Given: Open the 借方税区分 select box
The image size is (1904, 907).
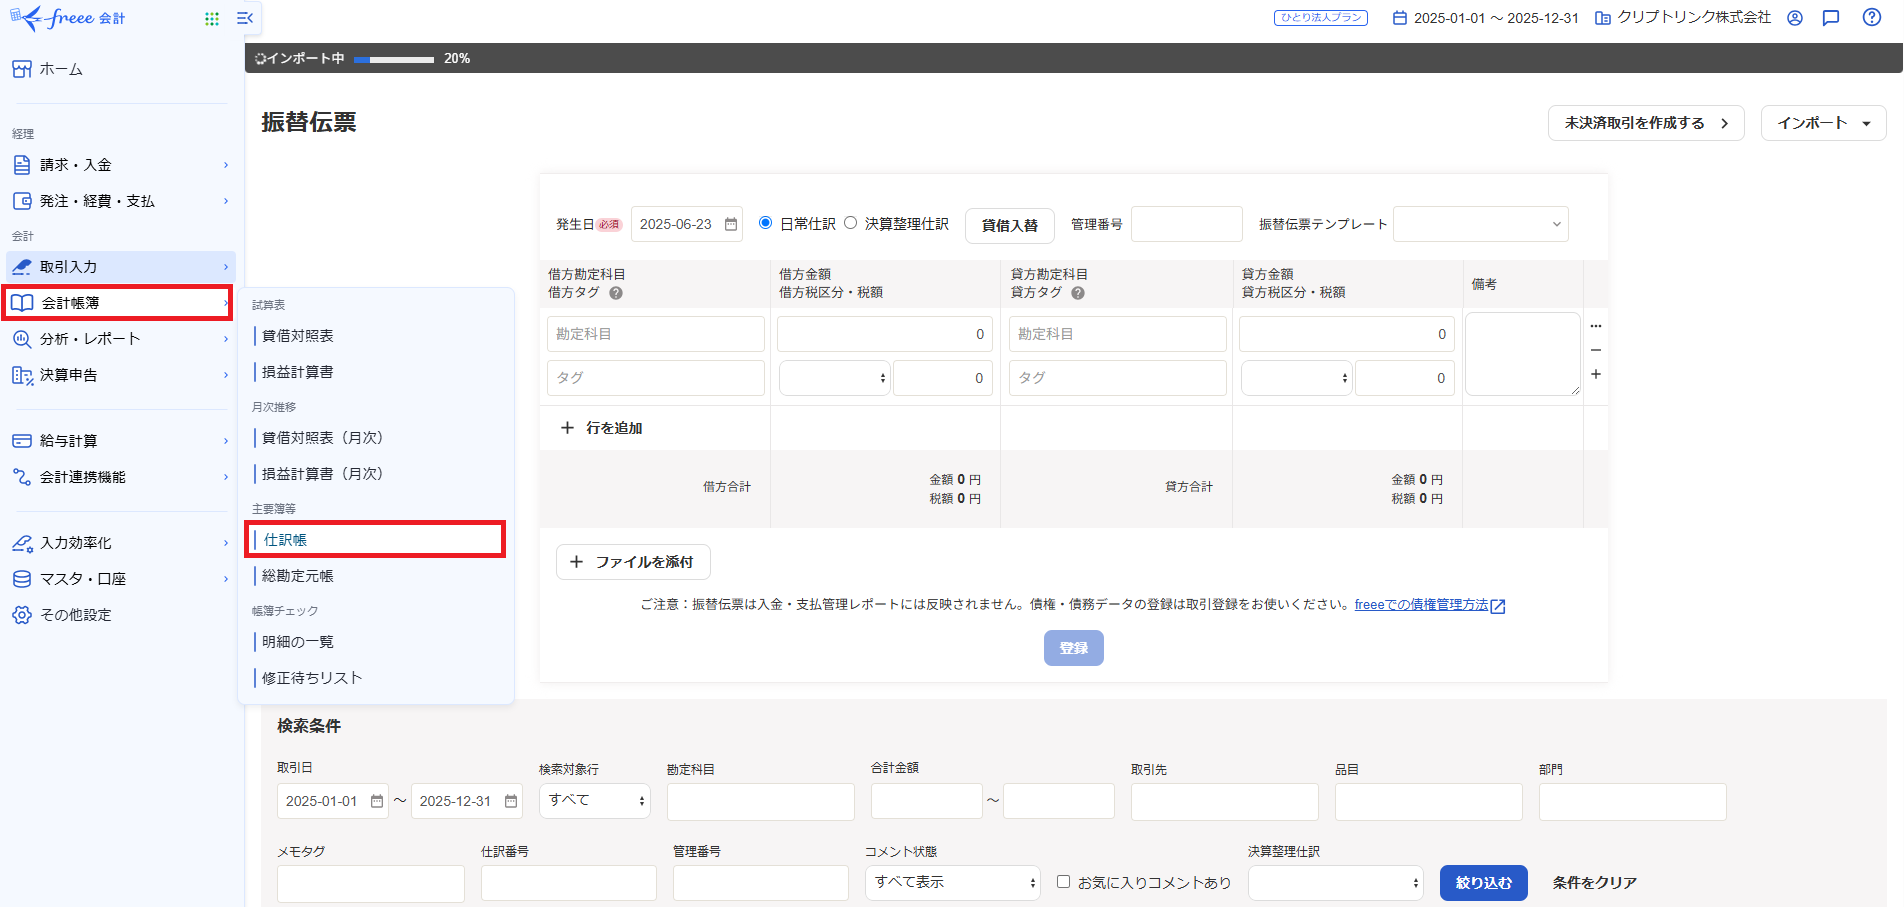Looking at the screenshot, I should click(x=834, y=378).
